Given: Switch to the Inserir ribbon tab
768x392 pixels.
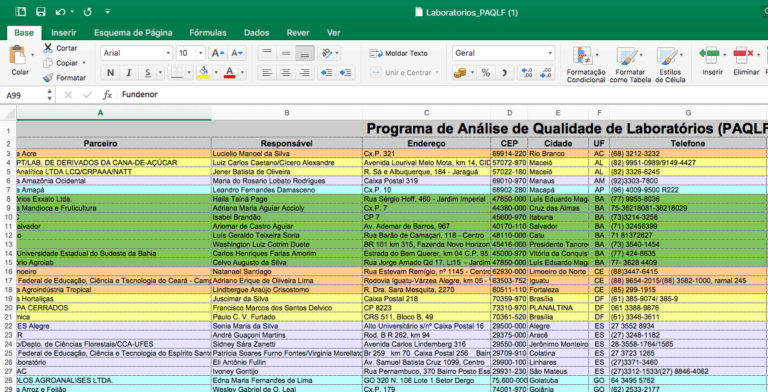Looking at the screenshot, I should [64, 33].
